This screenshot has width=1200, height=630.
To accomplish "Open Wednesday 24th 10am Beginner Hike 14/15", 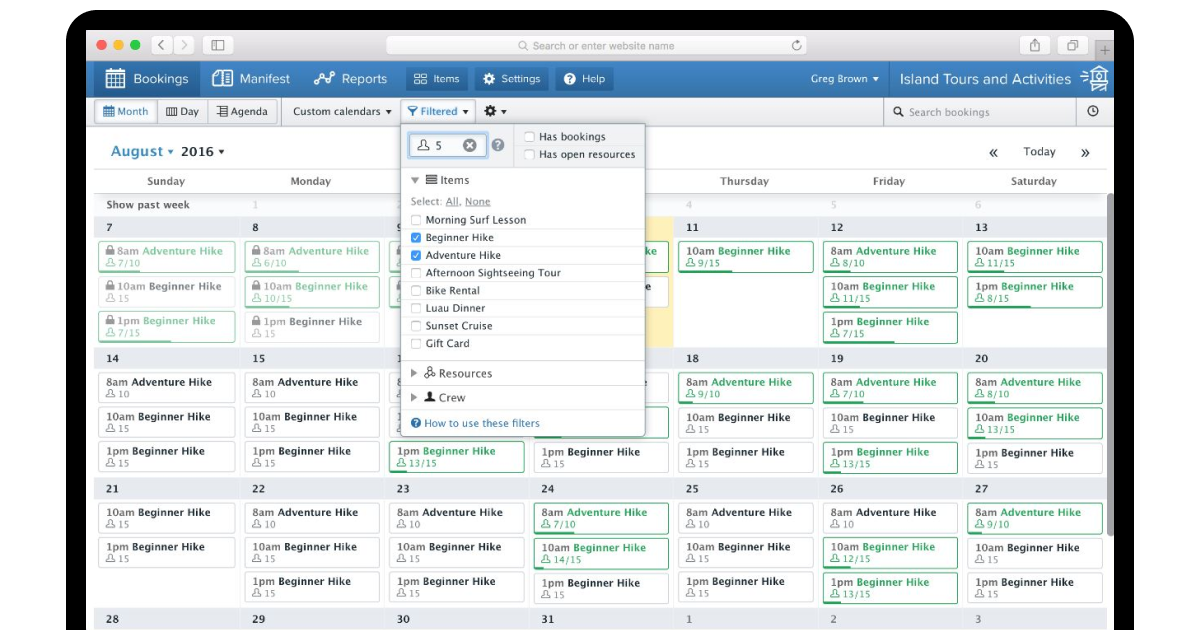I will tap(601, 554).
